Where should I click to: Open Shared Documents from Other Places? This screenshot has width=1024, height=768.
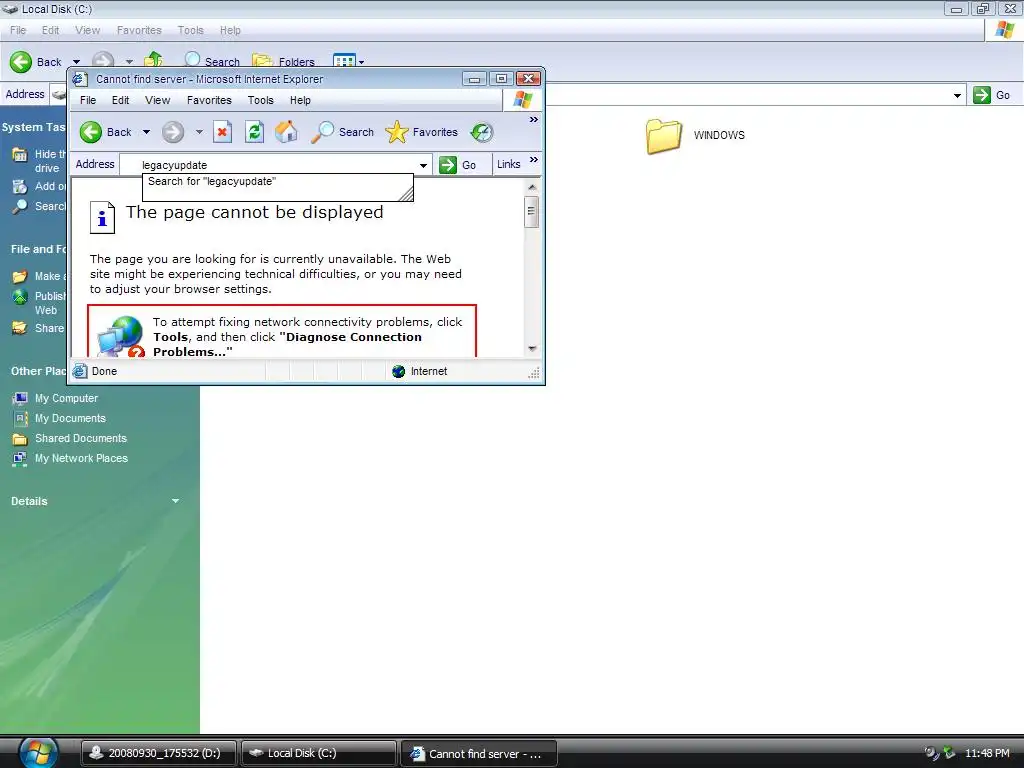tap(70, 438)
